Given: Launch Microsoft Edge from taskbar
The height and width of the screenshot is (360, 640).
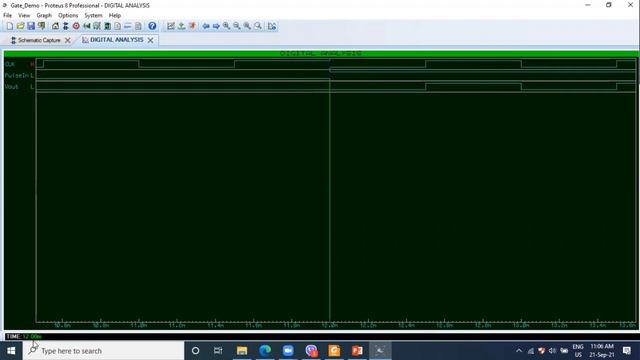Looking at the screenshot, I should click(x=265, y=351).
